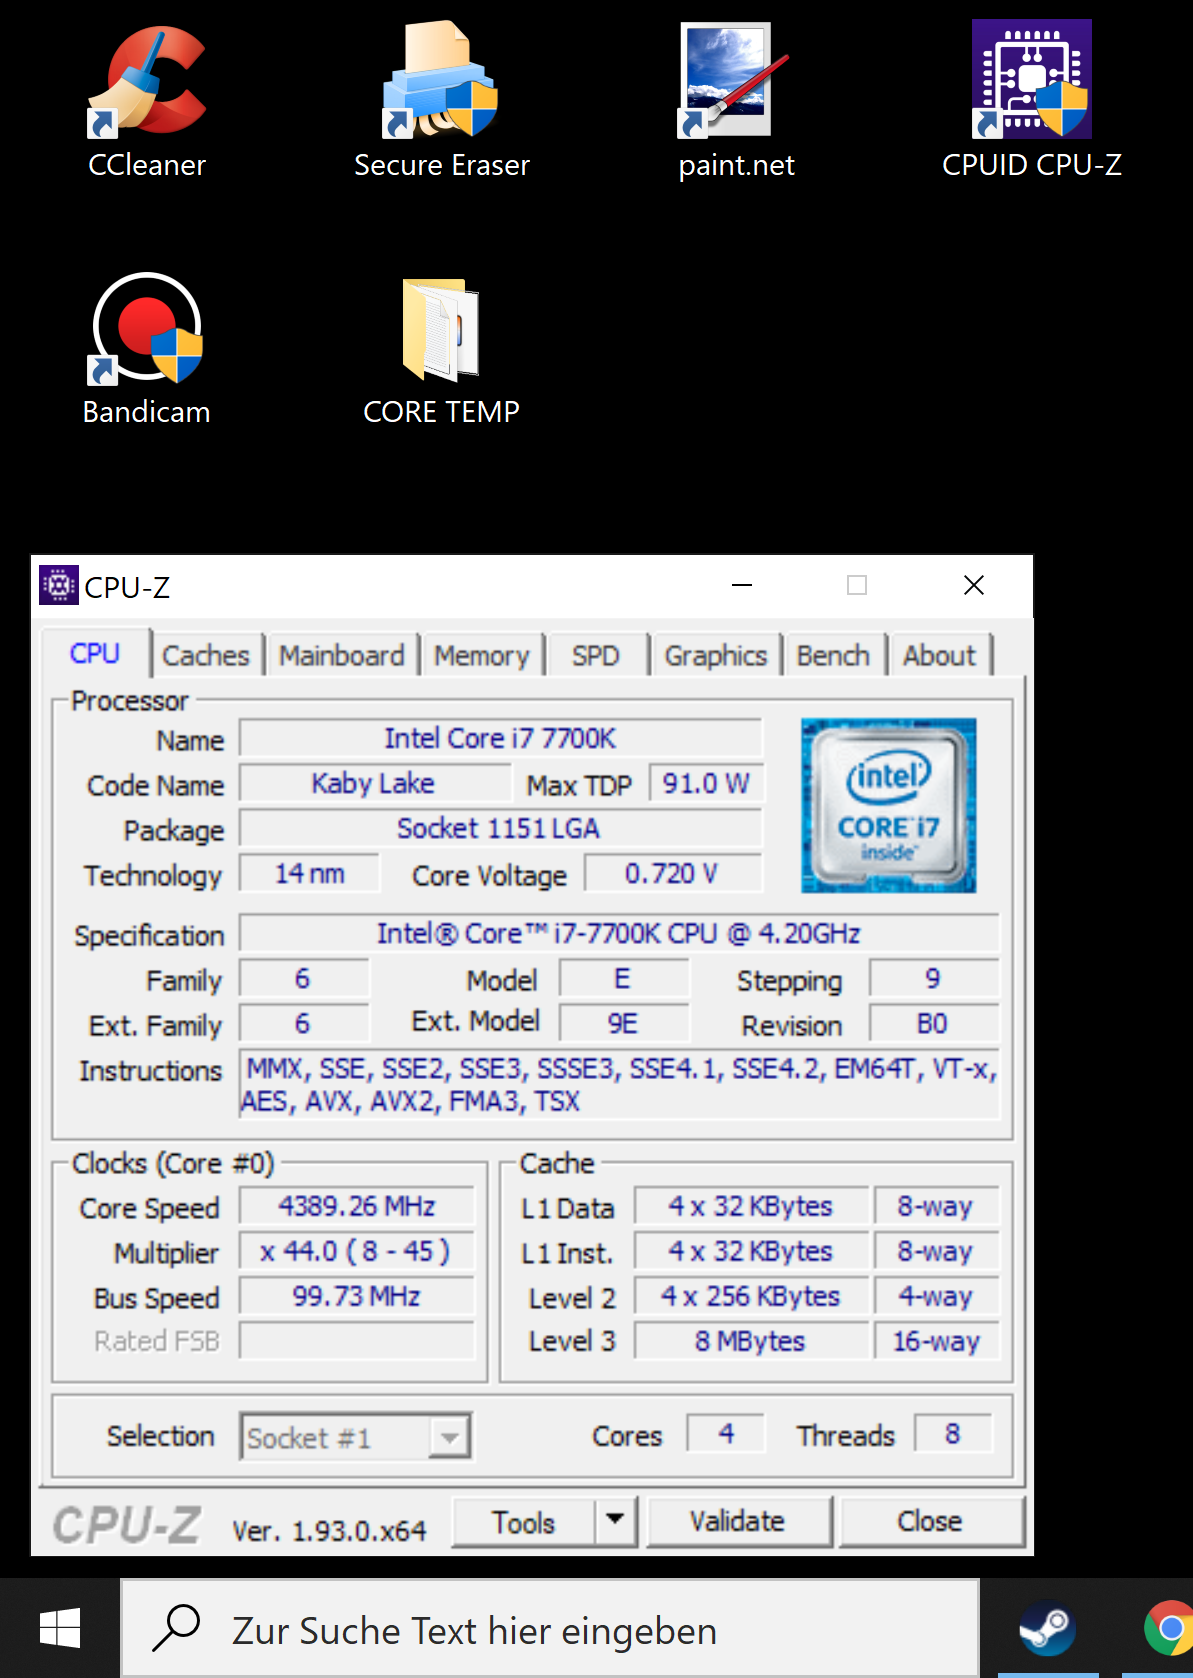Click the taskbar search field 'Zur Suche Text hier eingeben'
The height and width of the screenshot is (1678, 1193).
[x=550, y=1629]
